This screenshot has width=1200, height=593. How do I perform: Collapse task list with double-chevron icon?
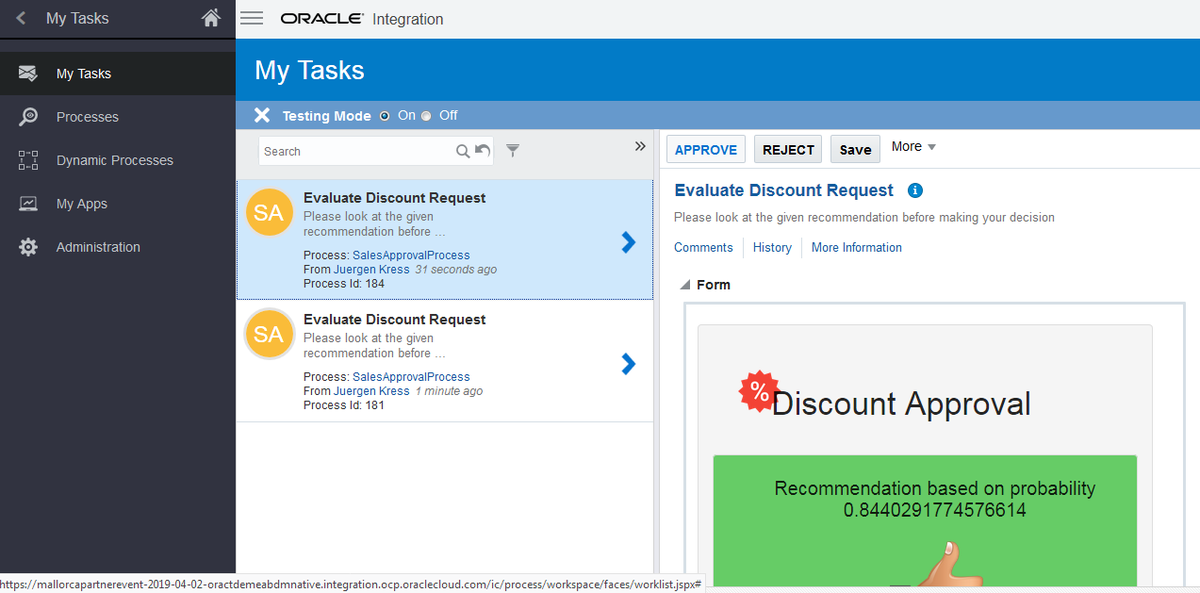[x=640, y=146]
